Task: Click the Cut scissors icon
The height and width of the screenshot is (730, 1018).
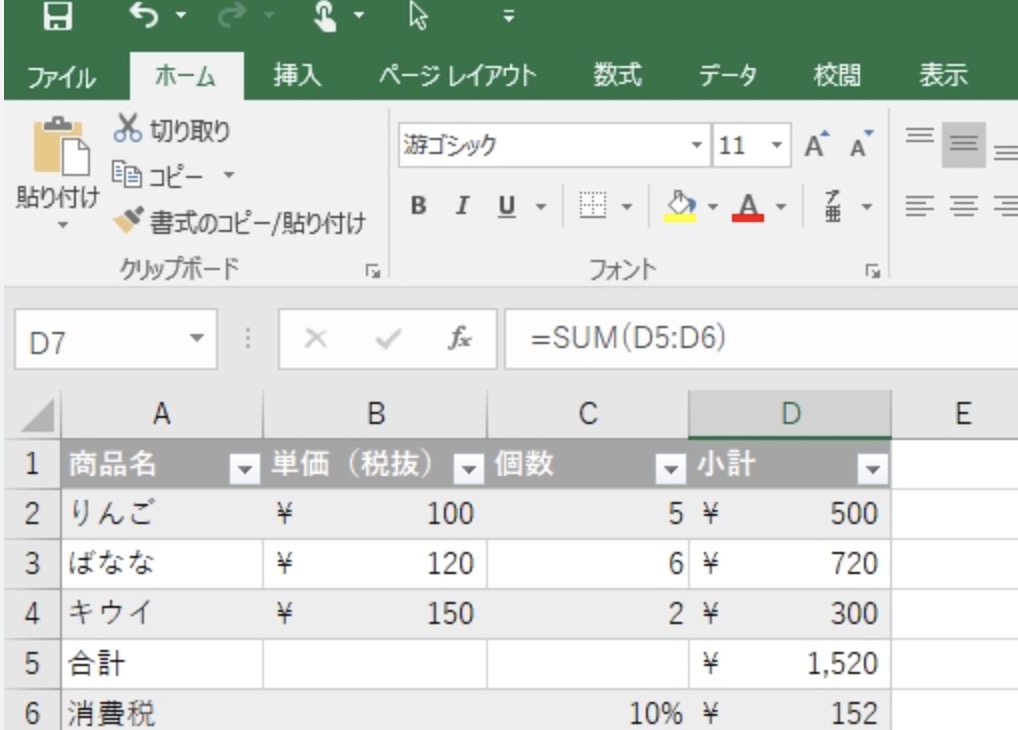Action: 127,129
